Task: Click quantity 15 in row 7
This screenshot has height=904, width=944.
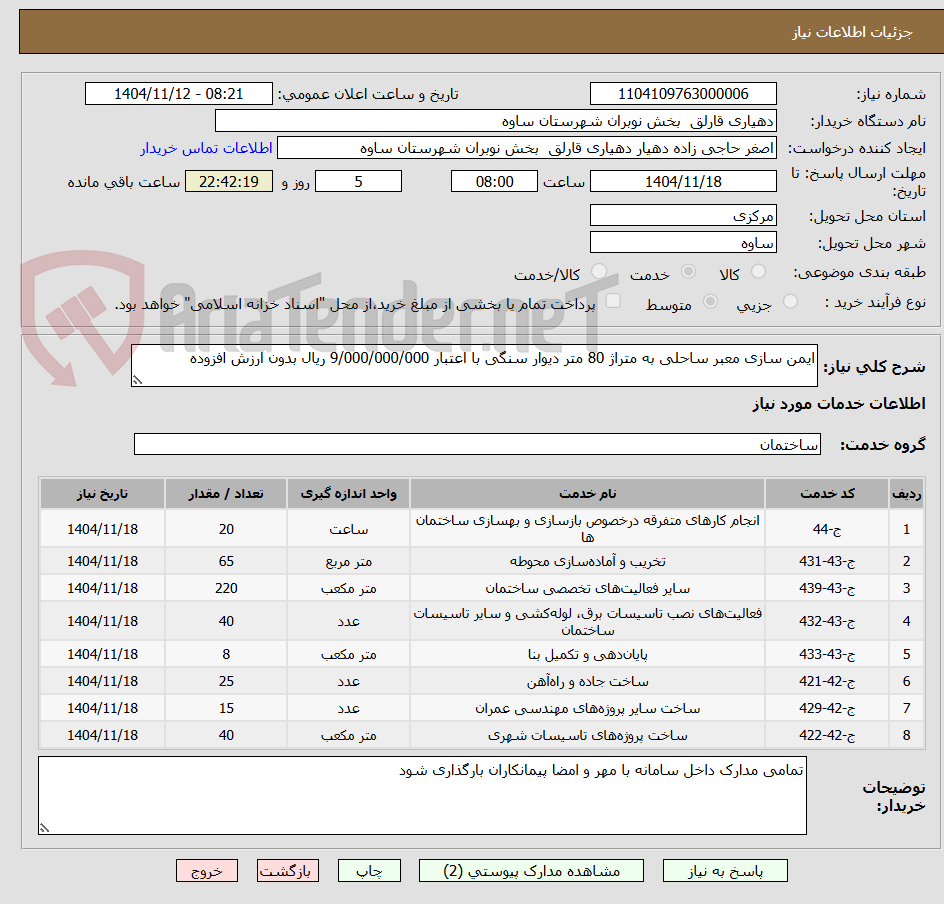Action: pos(226,708)
